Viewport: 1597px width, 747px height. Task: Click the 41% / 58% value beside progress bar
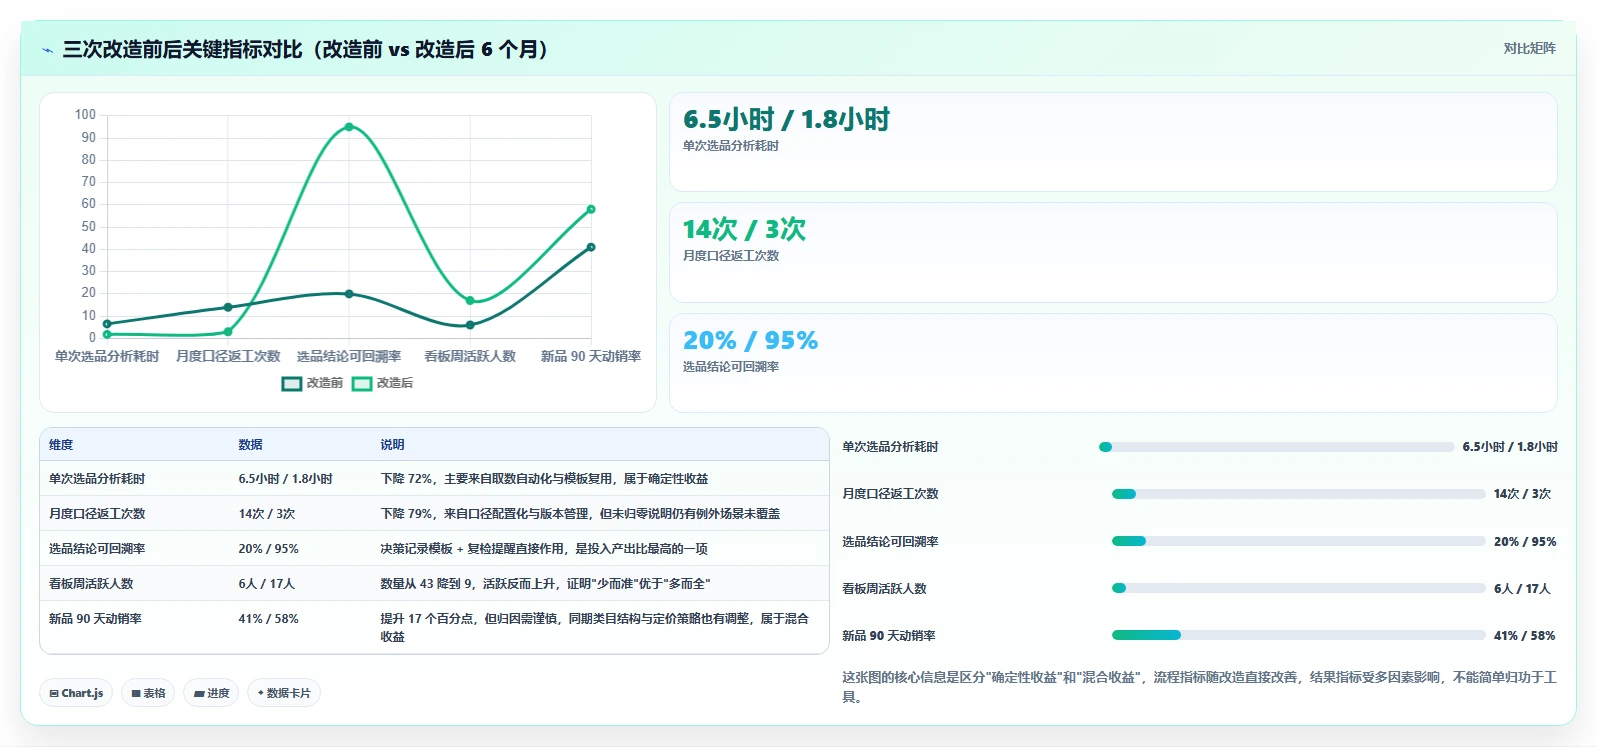pos(1524,636)
